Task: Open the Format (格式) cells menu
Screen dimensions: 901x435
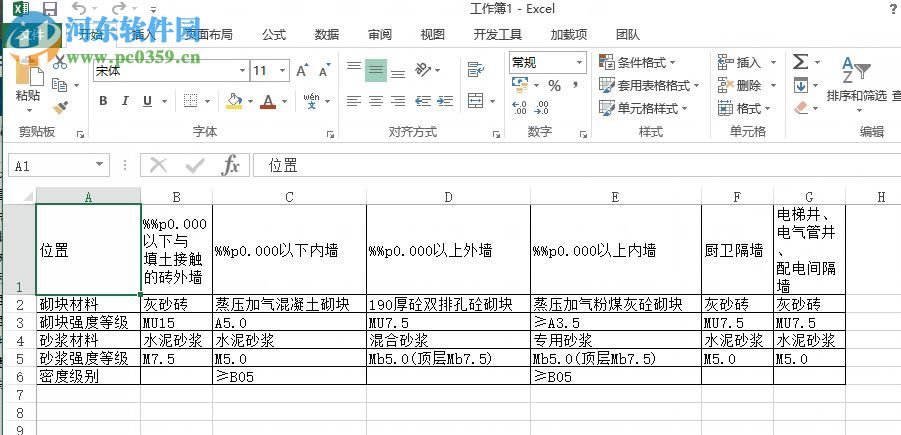Action: coord(744,108)
